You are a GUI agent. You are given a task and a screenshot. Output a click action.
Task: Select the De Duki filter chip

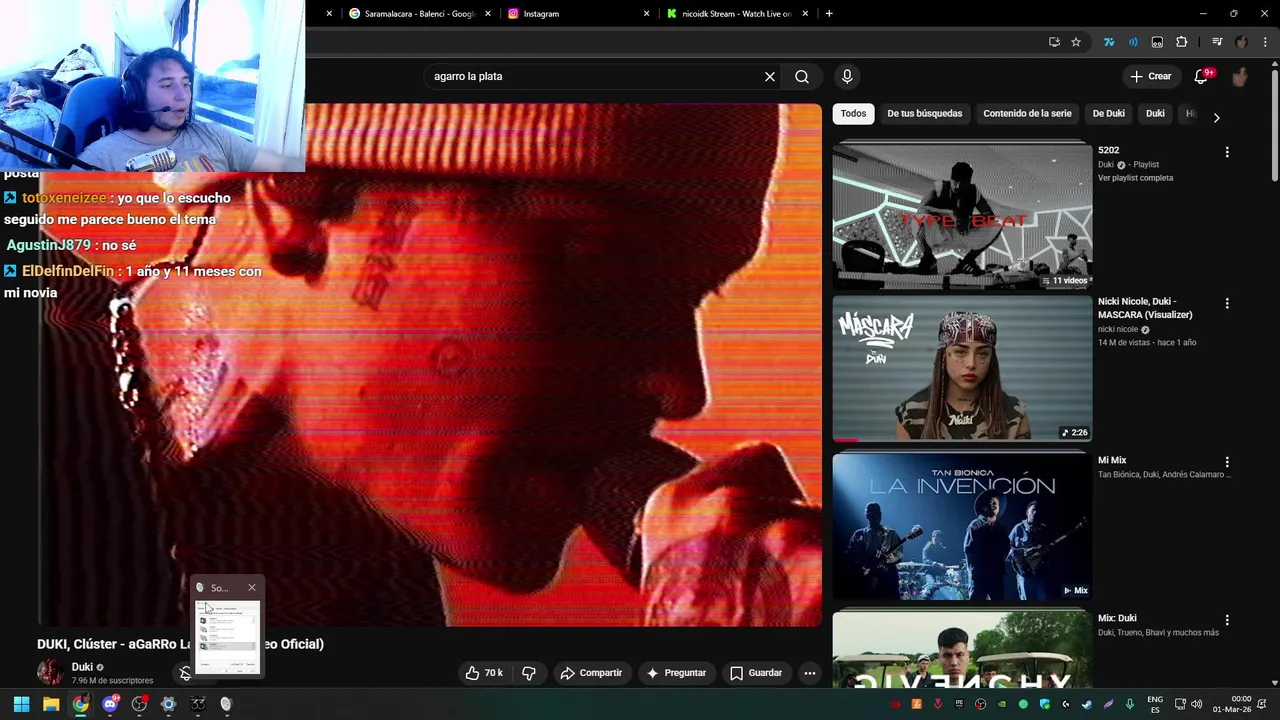(1109, 113)
